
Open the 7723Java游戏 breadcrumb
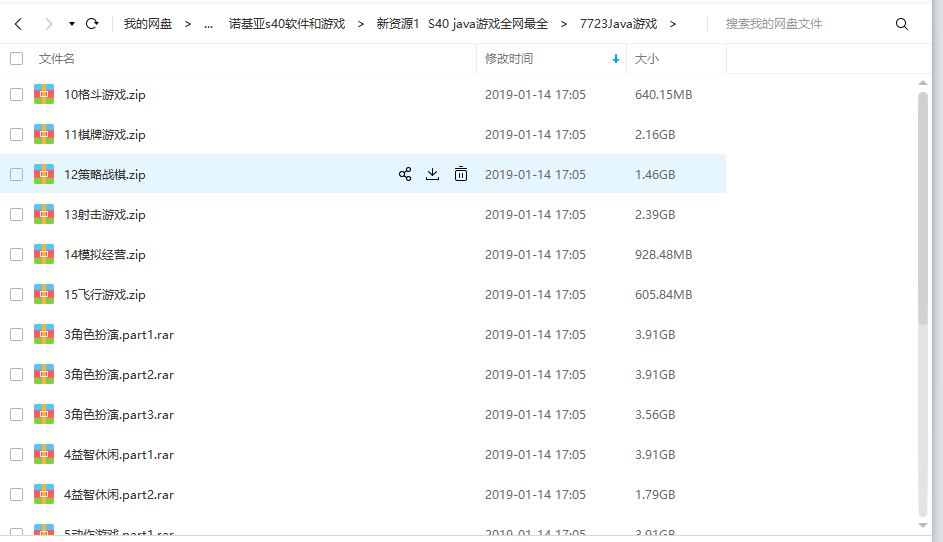[618, 24]
